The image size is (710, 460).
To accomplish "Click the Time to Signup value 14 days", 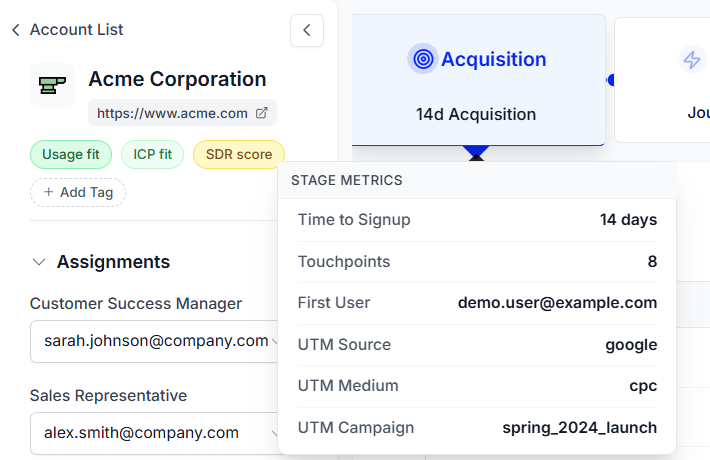I will (x=628, y=220).
